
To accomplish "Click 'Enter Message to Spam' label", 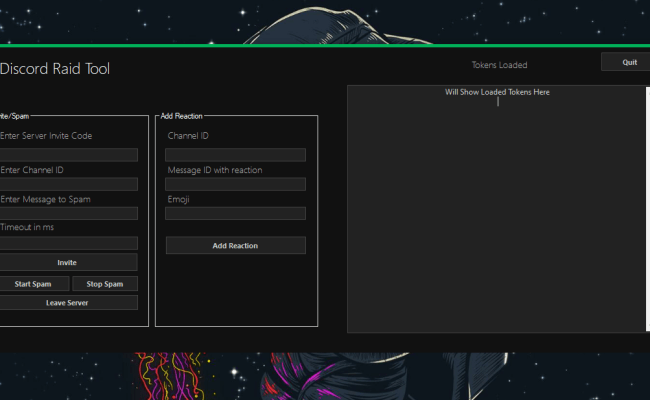I will (x=45, y=199).
